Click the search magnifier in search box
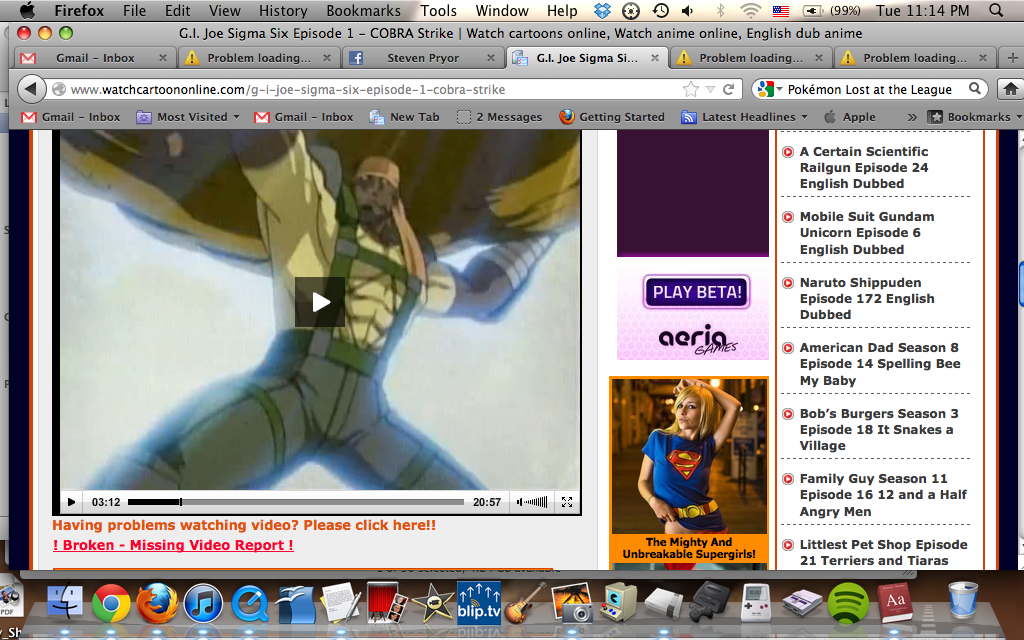This screenshot has height=640, width=1024. click(x=974, y=88)
